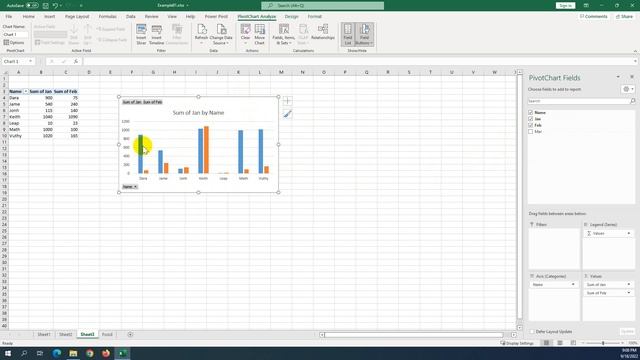The height and width of the screenshot is (360, 640).
Task: Open Name filter dropdown in cell A3
Action: click(26, 91)
